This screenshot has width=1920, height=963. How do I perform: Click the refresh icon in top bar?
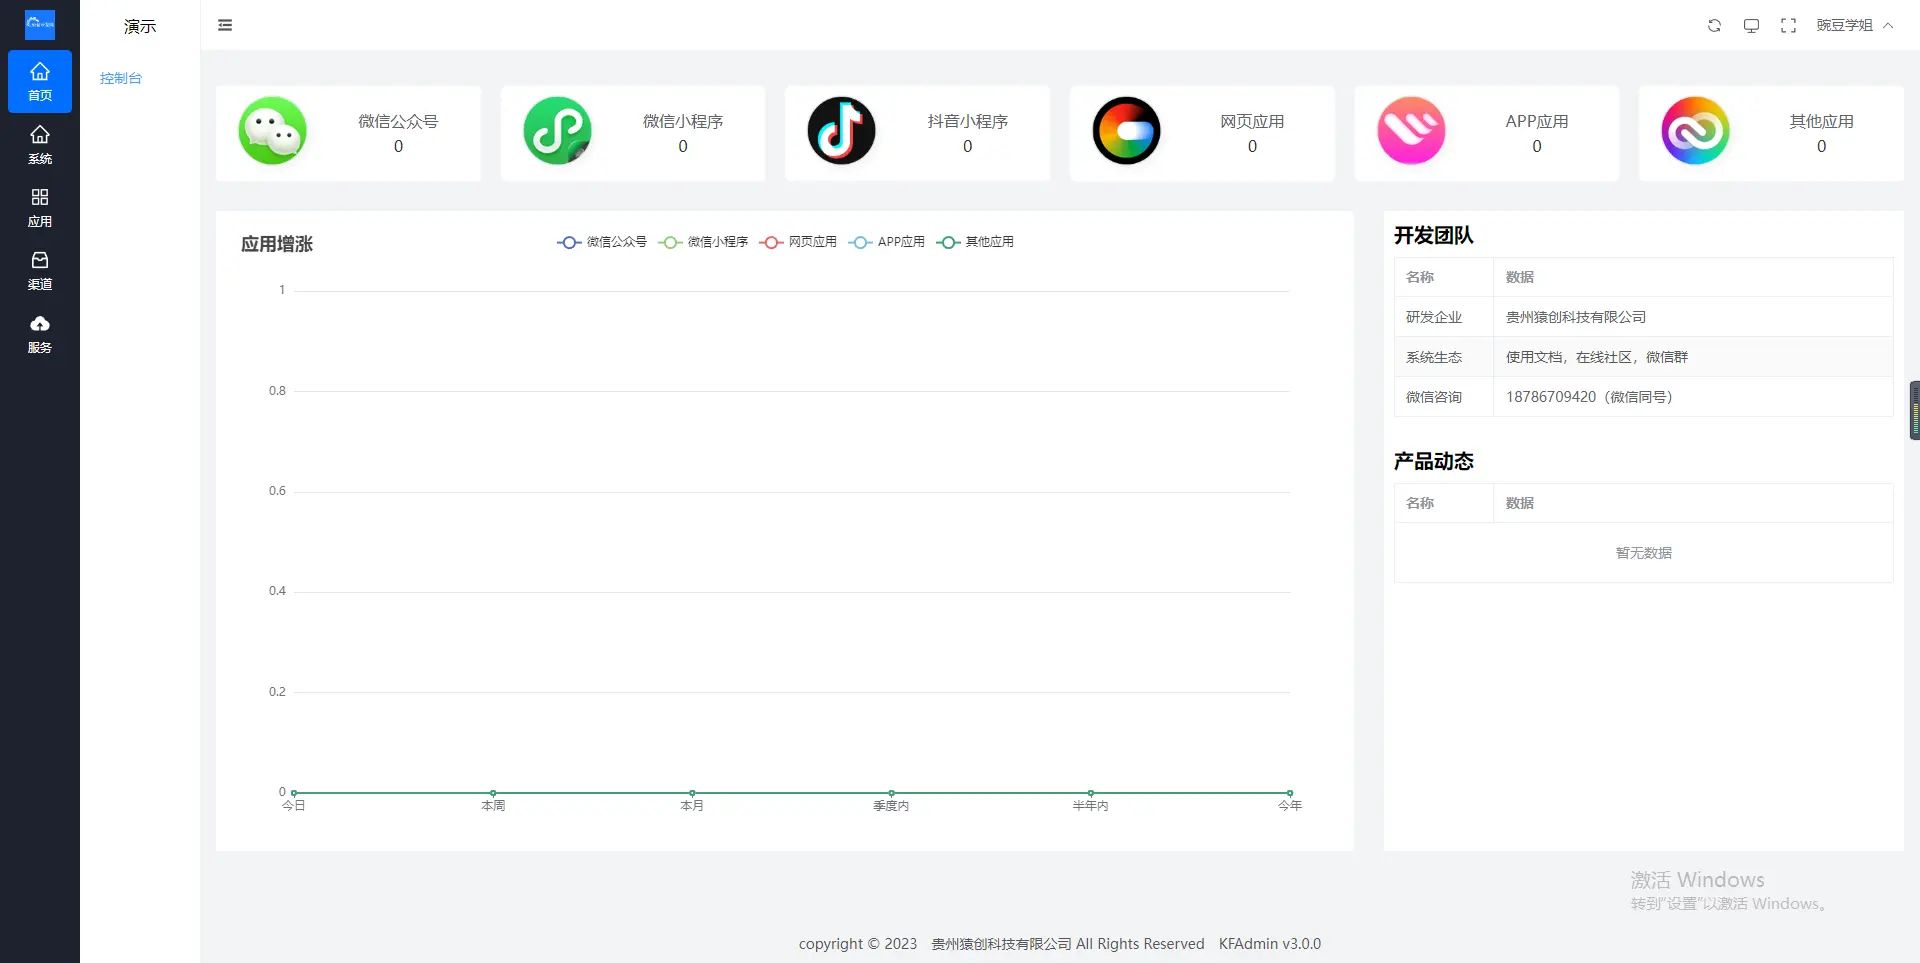(x=1714, y=25)
